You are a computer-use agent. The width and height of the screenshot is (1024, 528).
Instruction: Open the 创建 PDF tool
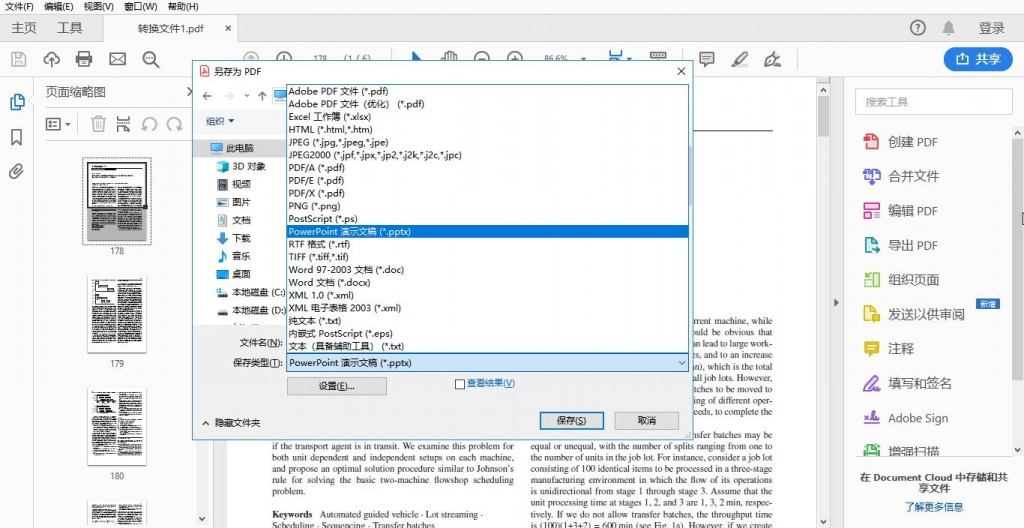point(900,142)
